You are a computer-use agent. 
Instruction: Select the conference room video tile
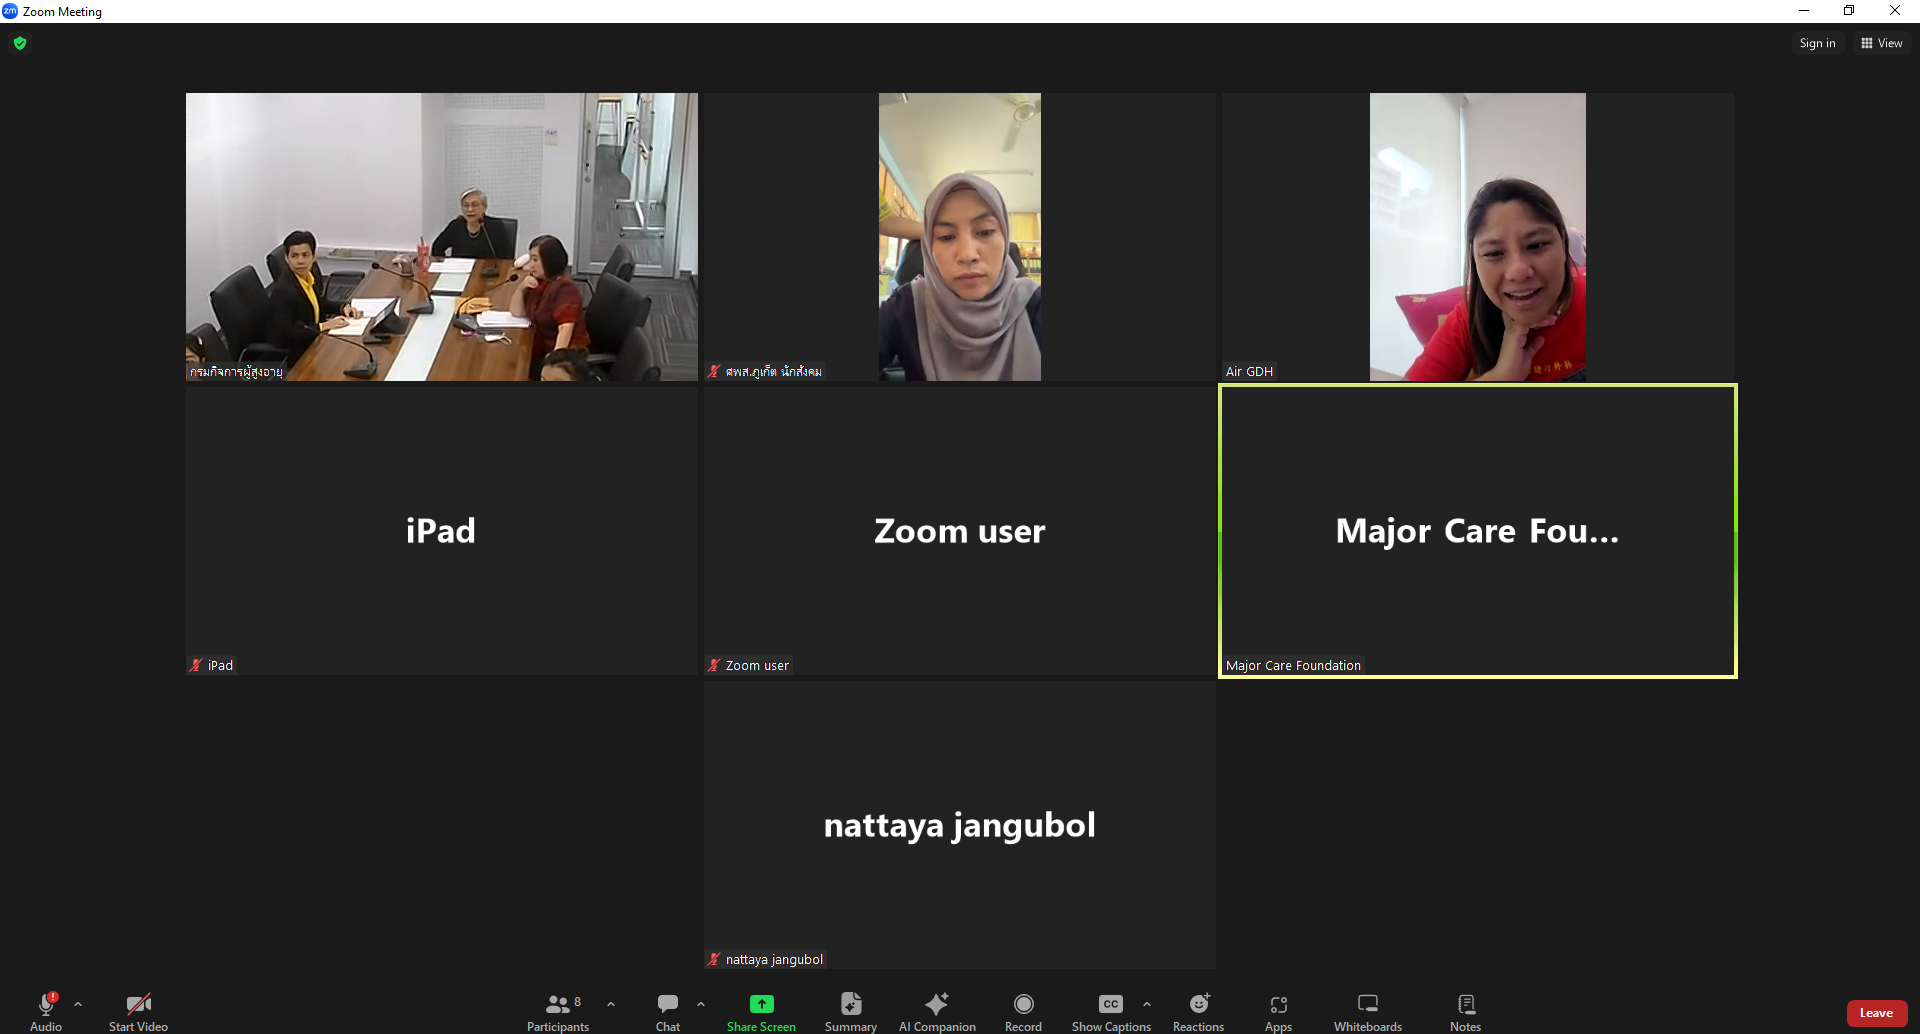coord(442,237)
